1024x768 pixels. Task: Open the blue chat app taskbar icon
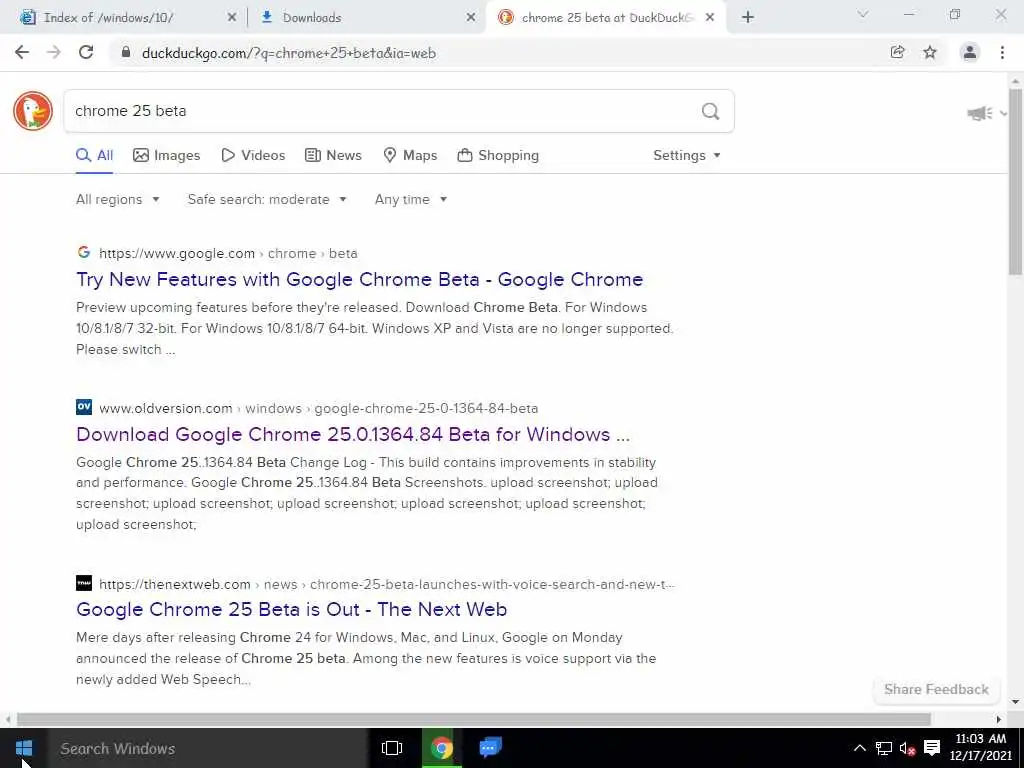pos(490,747)
